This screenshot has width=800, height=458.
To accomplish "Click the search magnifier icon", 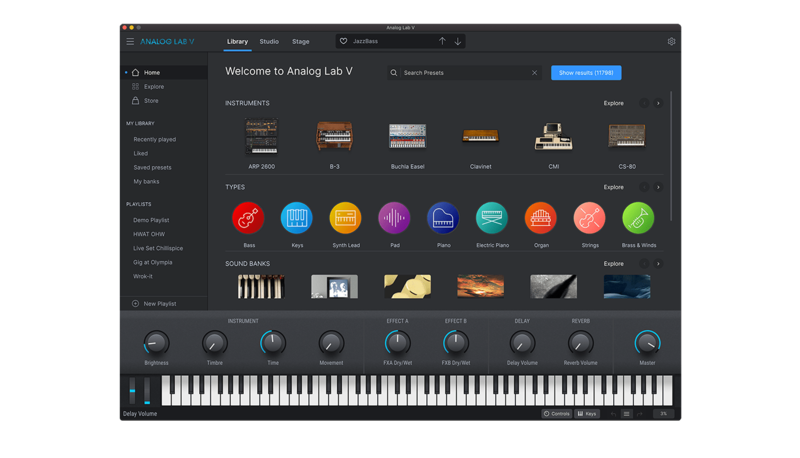I will (394, 73).
